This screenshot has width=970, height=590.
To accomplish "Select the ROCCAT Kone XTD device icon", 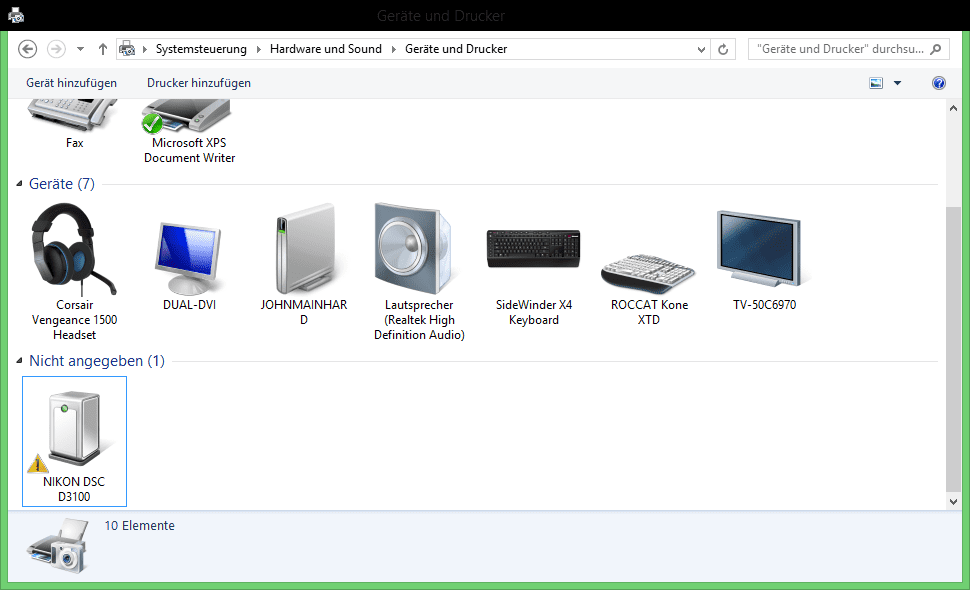I will click(x=648, y=273).
